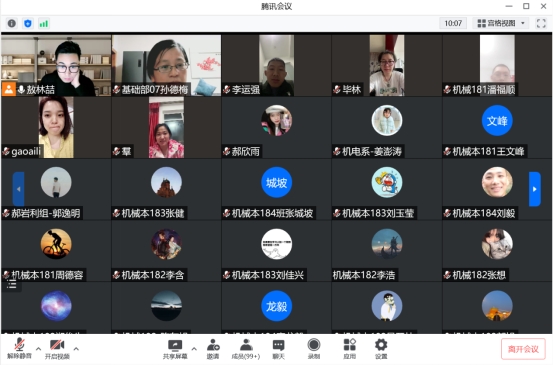Open the members list (99+)
This screenshot has width=553, height=365.
coord(246,349)
